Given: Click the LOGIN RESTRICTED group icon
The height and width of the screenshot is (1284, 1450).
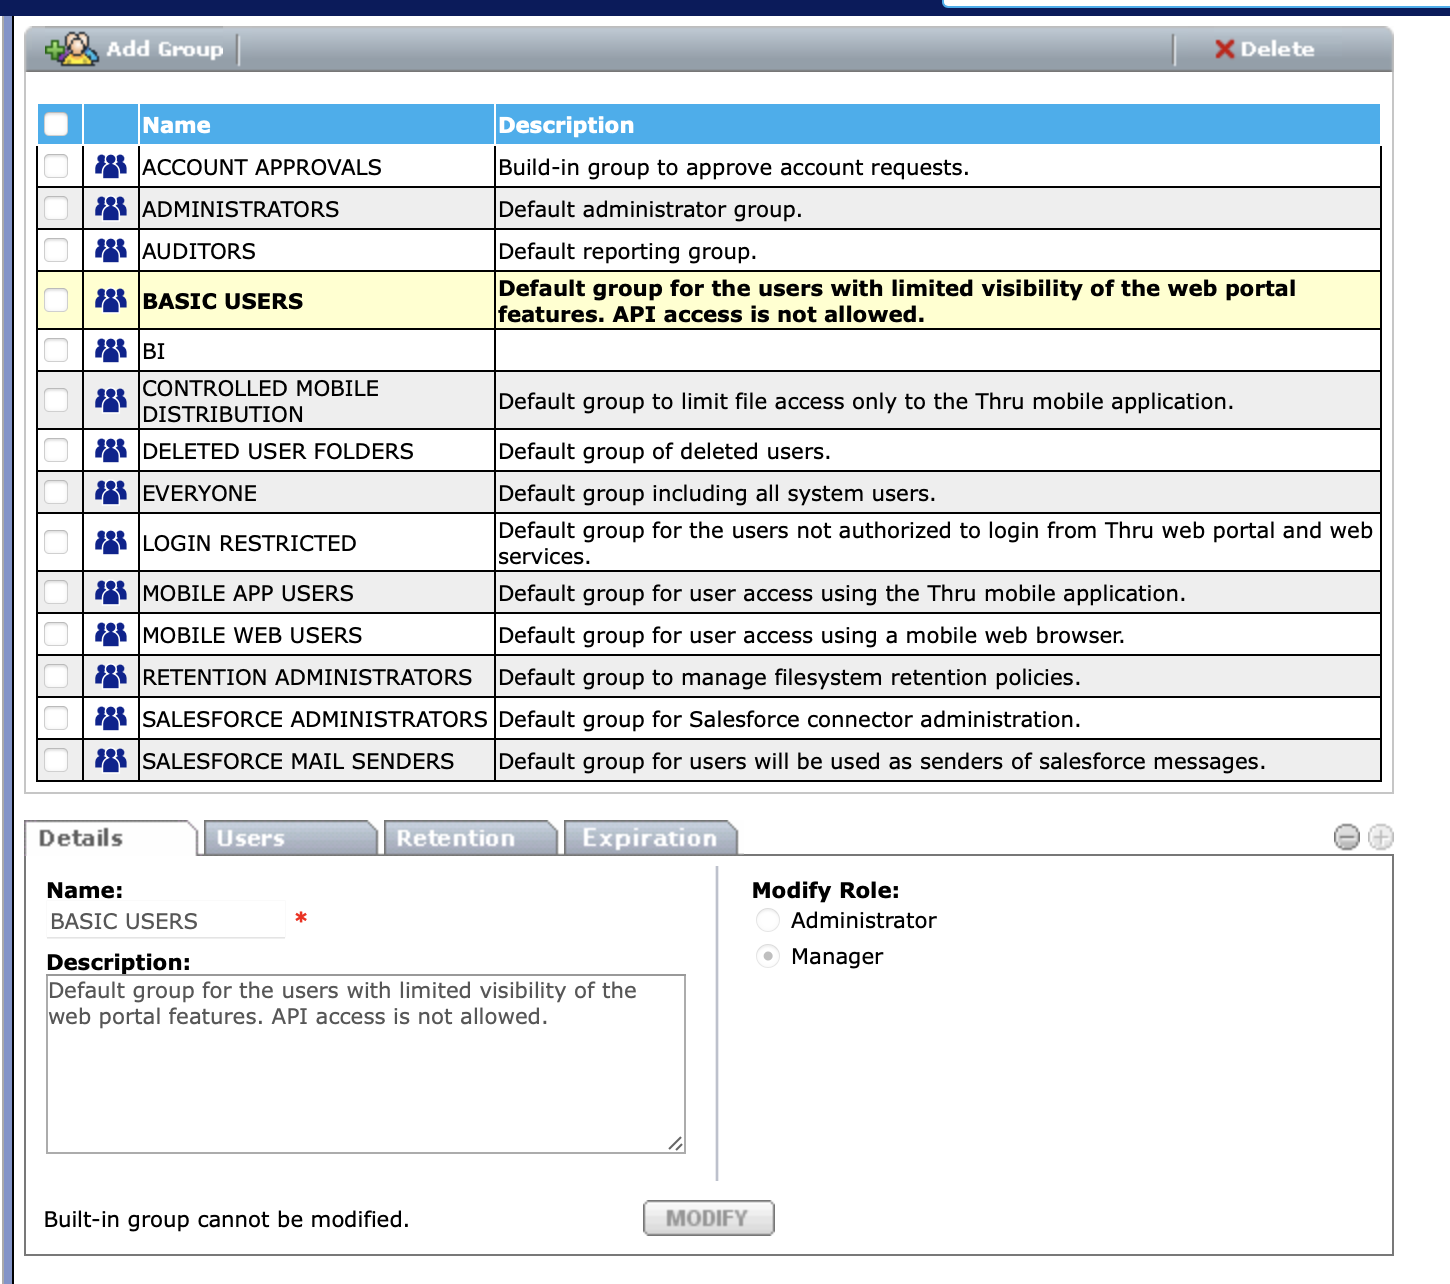Looking at the screenshot, I should pos(111,542).
